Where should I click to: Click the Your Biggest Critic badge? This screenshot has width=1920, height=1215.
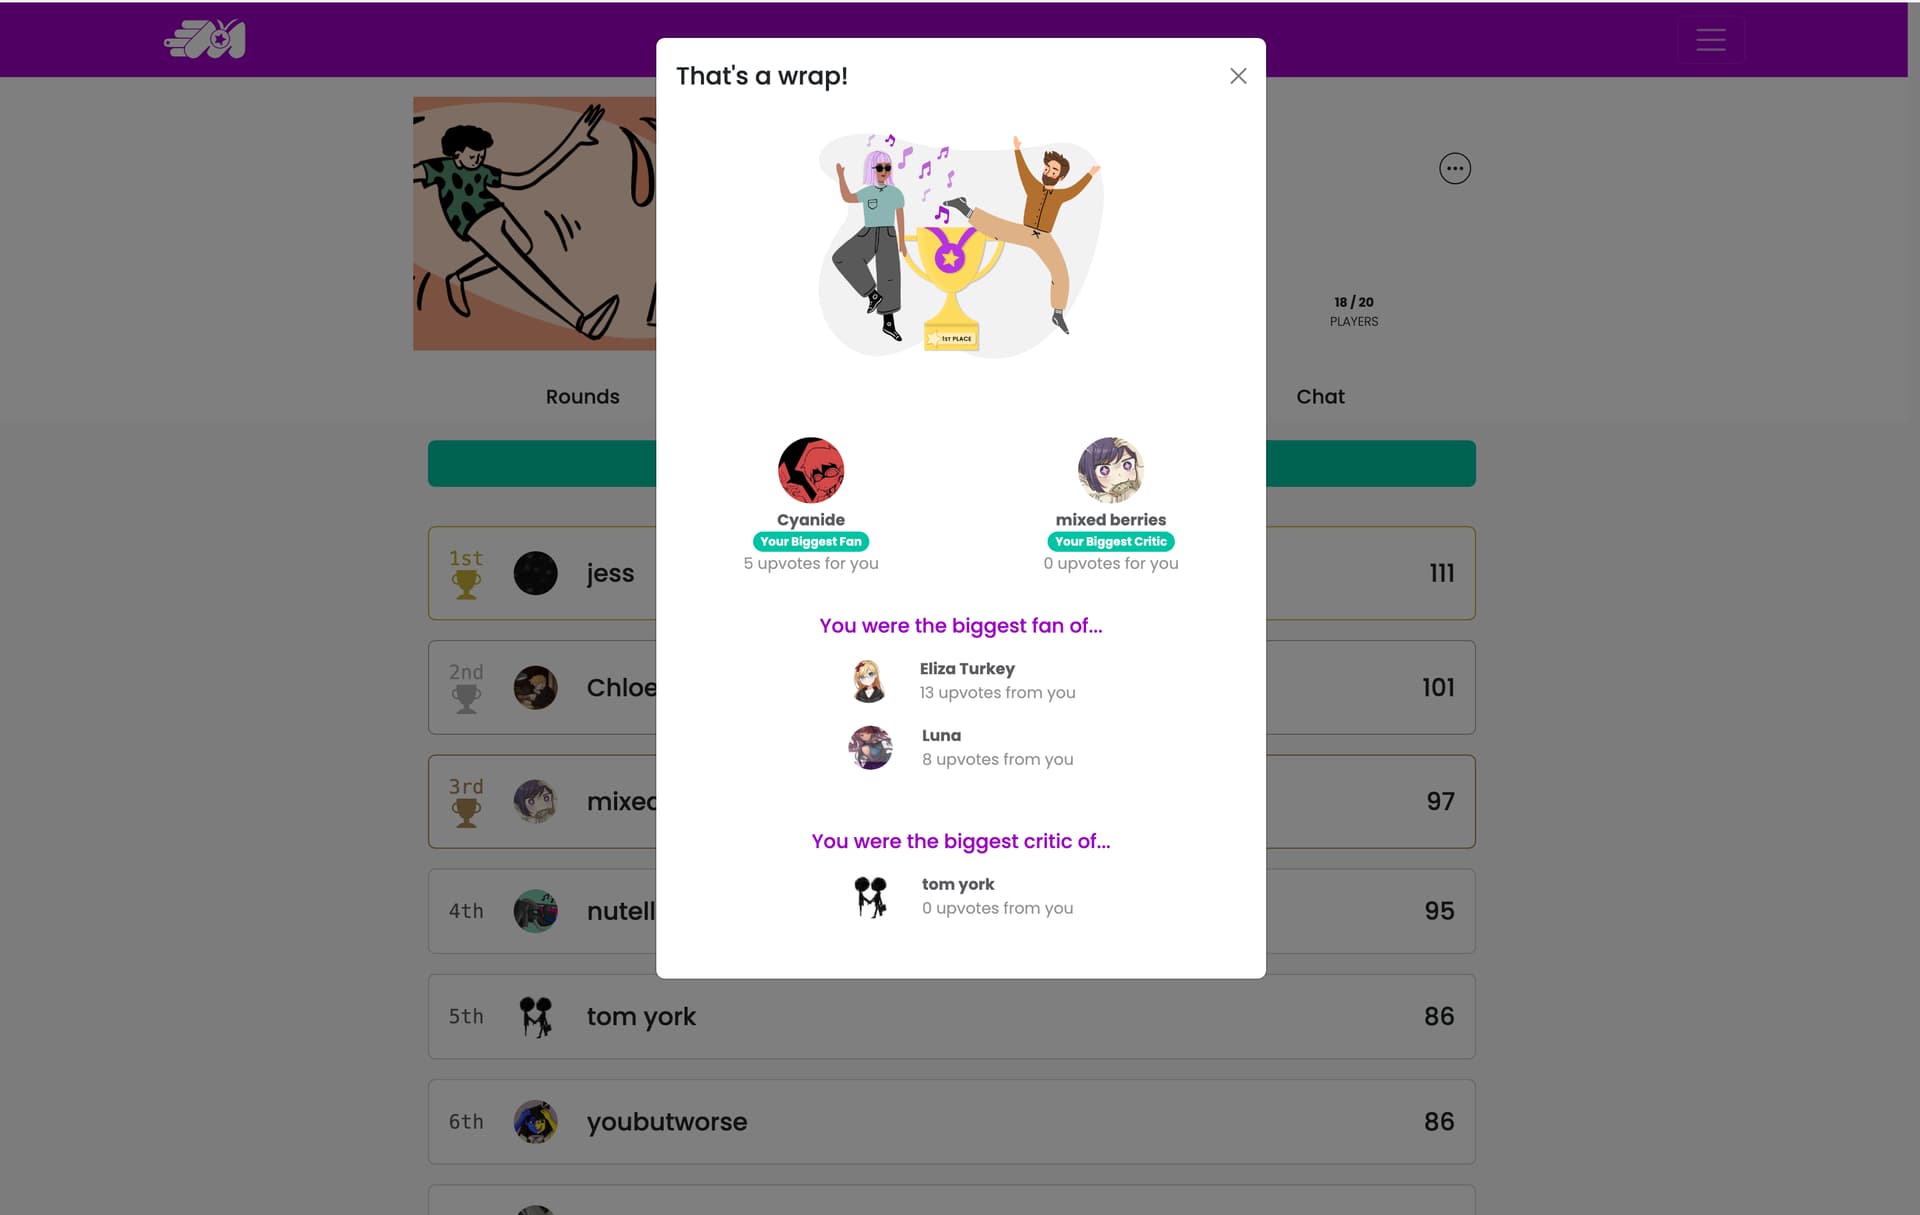tap(1111, 542)
